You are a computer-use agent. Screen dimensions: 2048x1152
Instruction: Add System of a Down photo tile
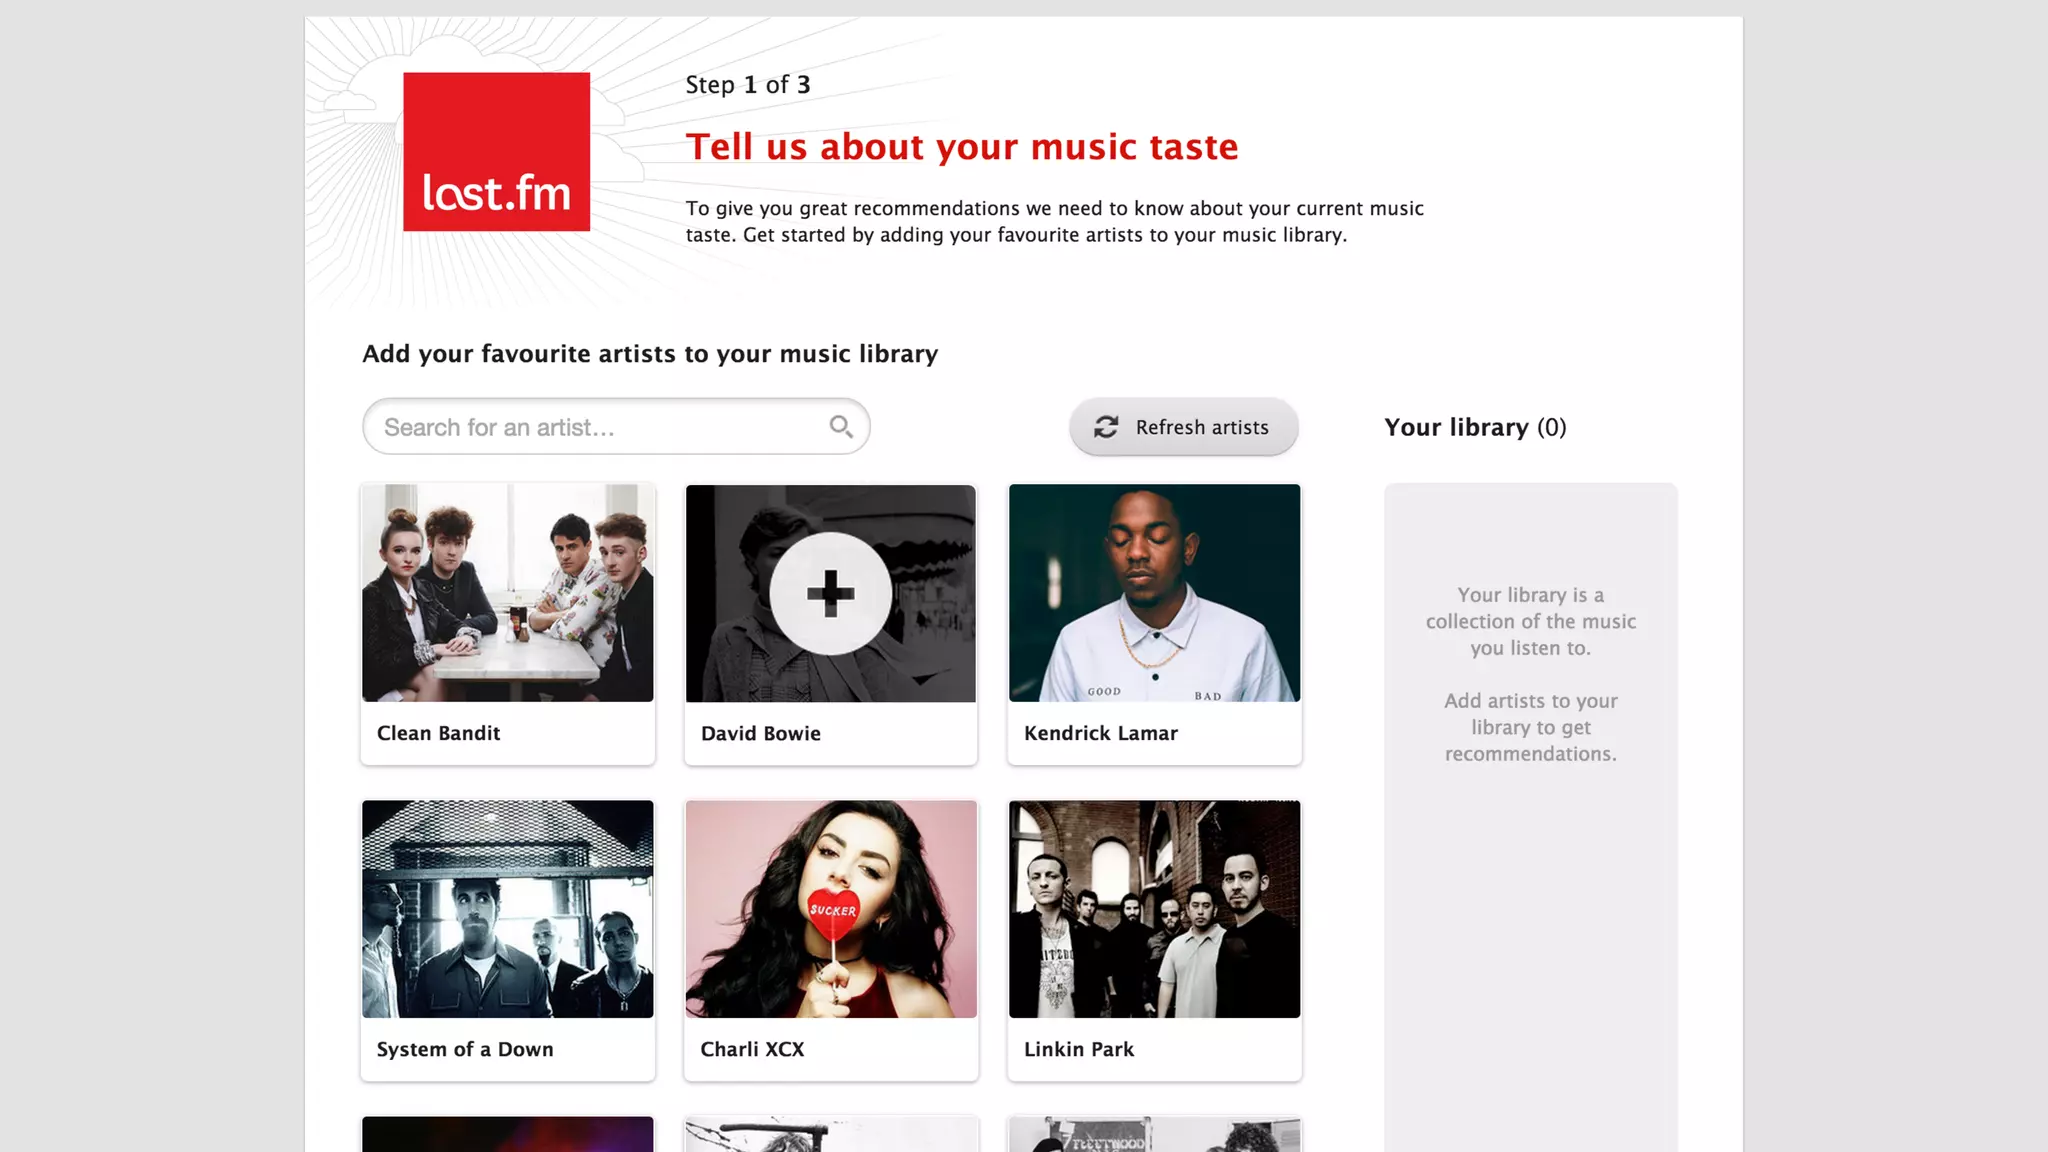tap(508, 909)
